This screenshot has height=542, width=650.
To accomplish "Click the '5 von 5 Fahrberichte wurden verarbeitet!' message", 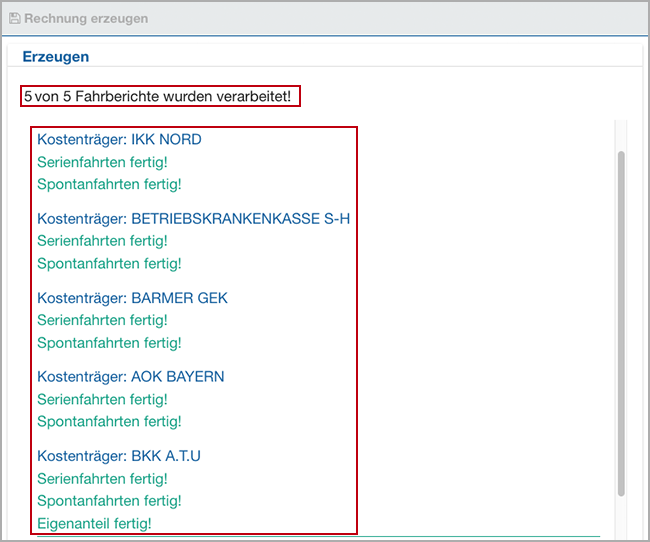I will (158, 96).
